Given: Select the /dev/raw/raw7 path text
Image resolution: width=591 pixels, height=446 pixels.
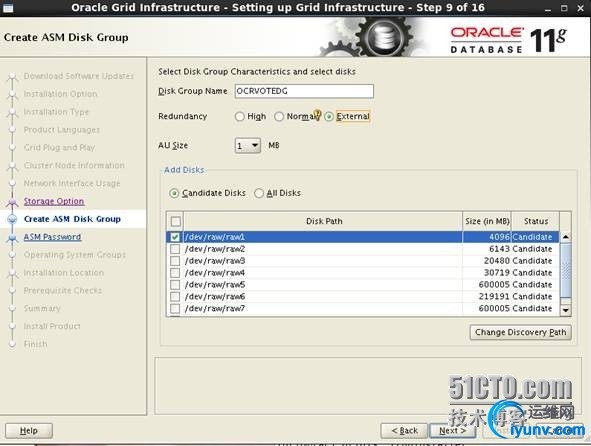Looking at the screenshot, I should coord(215,308).
